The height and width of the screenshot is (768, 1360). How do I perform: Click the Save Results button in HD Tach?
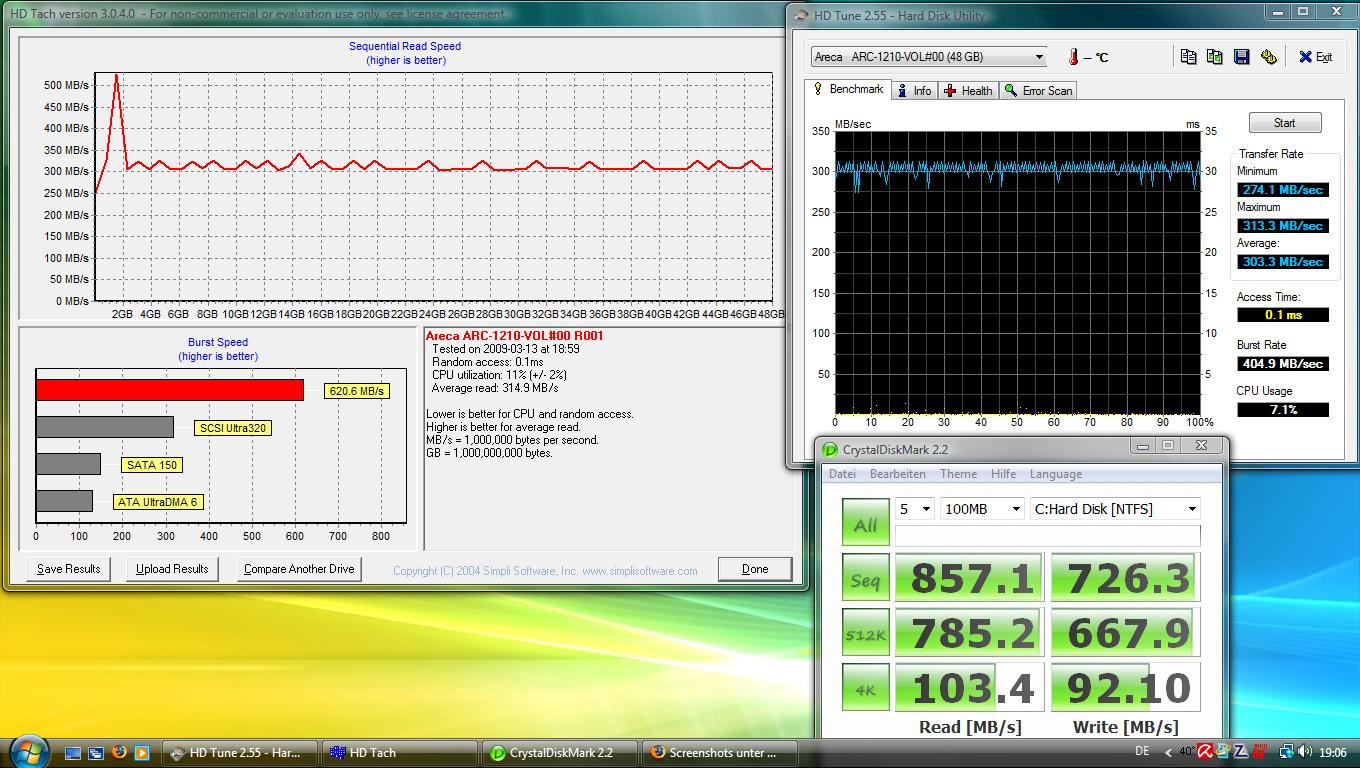coord(69,569)
